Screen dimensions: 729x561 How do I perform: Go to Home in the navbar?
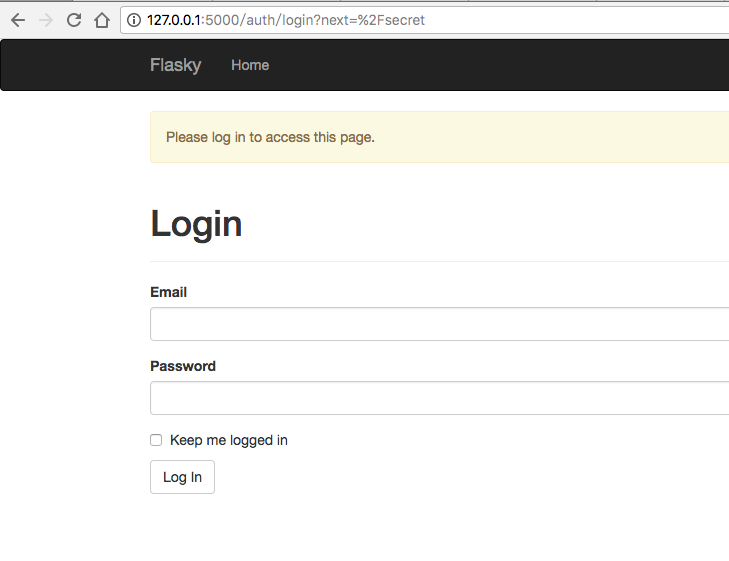[x=250, y=65]
